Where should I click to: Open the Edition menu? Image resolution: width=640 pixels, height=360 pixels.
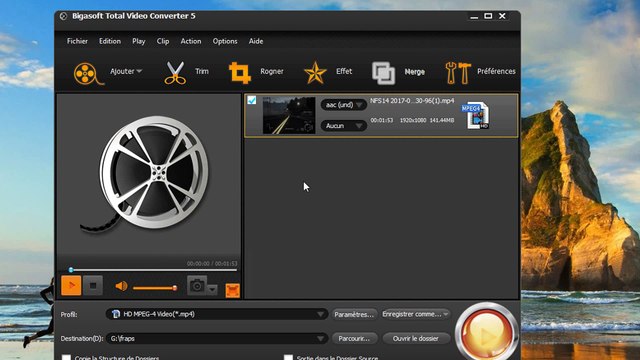[110, 41]
